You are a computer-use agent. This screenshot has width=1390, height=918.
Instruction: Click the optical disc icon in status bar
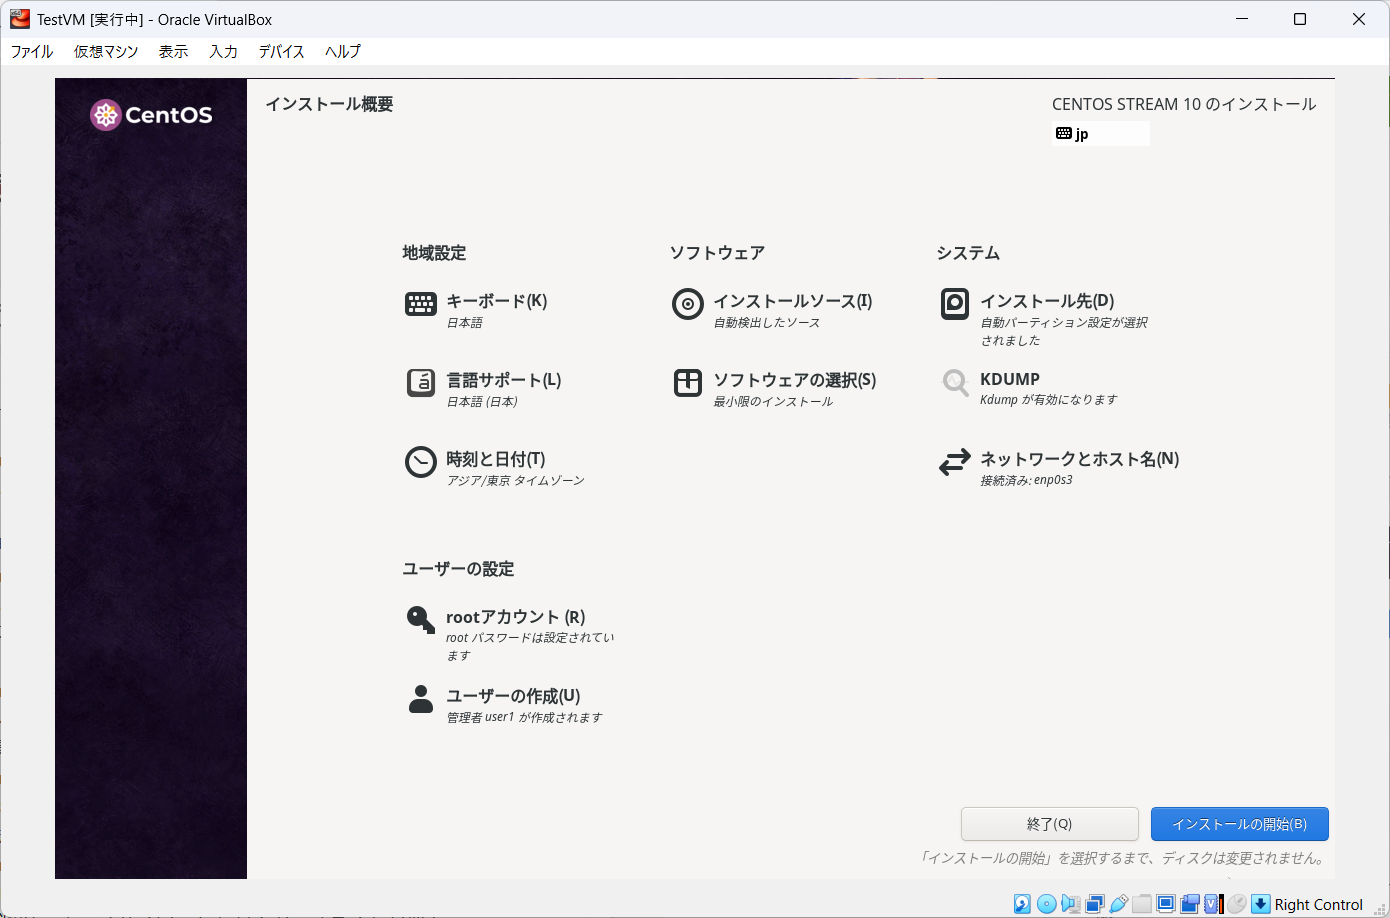[x=1046, y=904]
